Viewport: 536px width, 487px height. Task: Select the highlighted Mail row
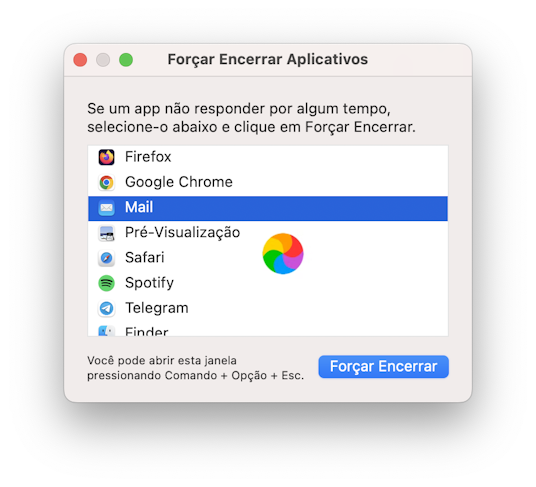tap(268, 208)
